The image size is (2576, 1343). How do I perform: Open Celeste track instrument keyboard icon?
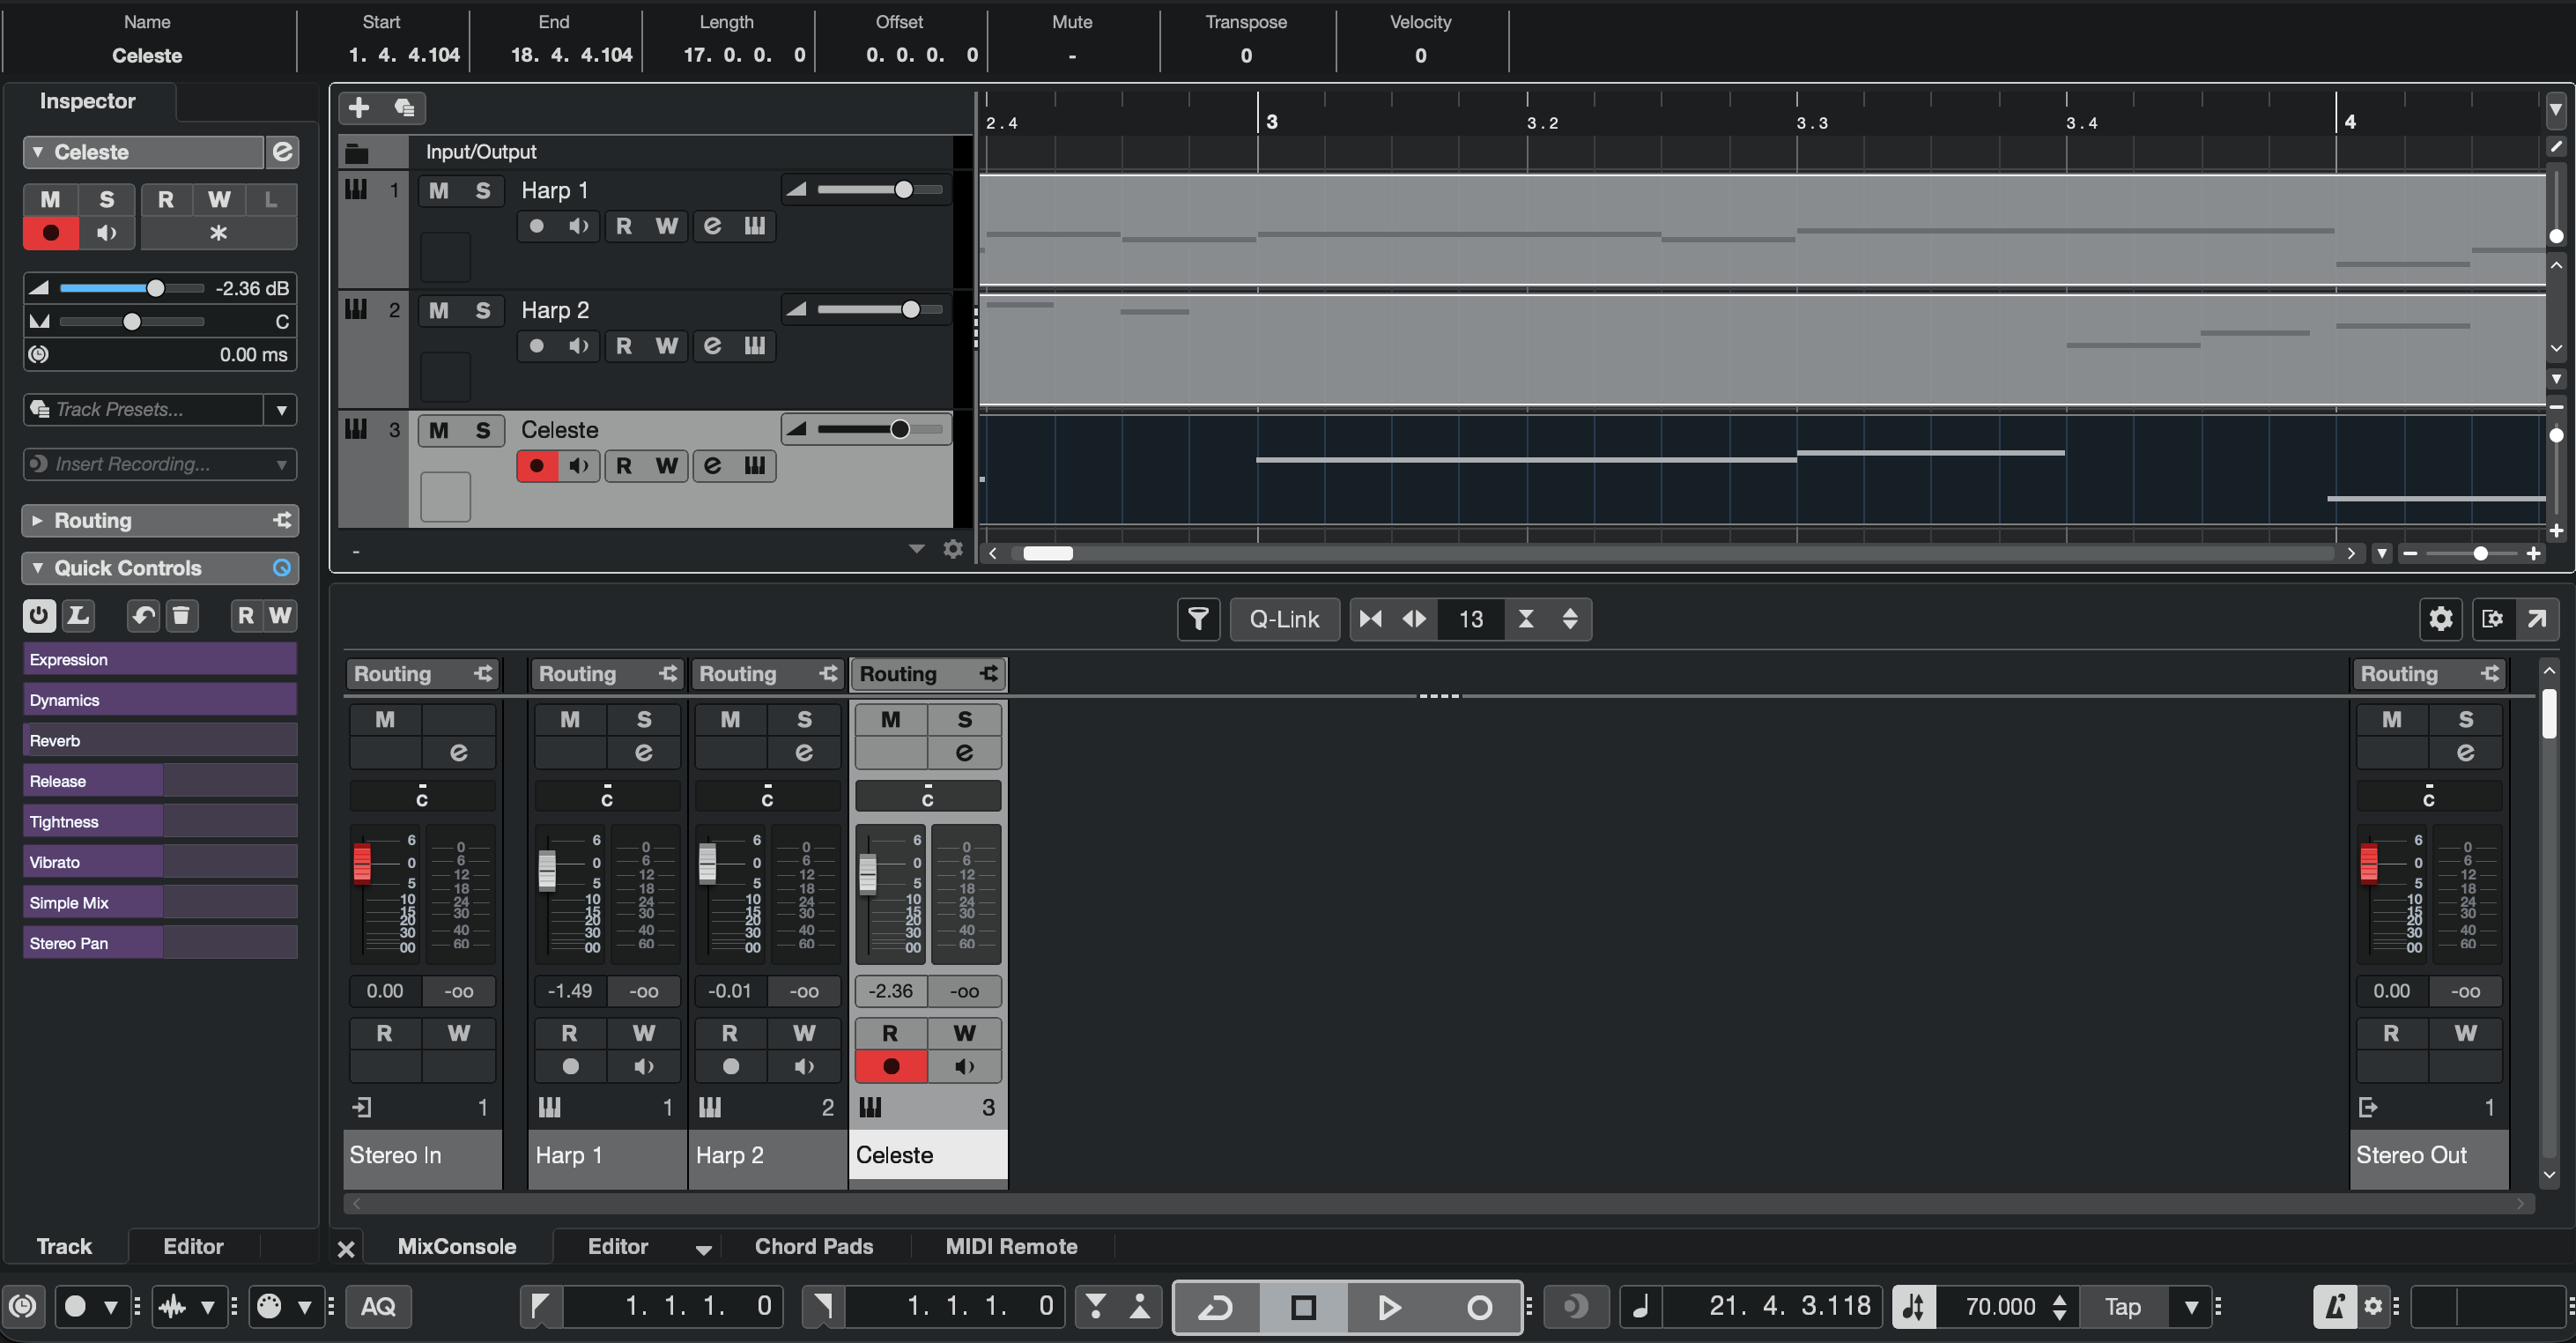755,466
